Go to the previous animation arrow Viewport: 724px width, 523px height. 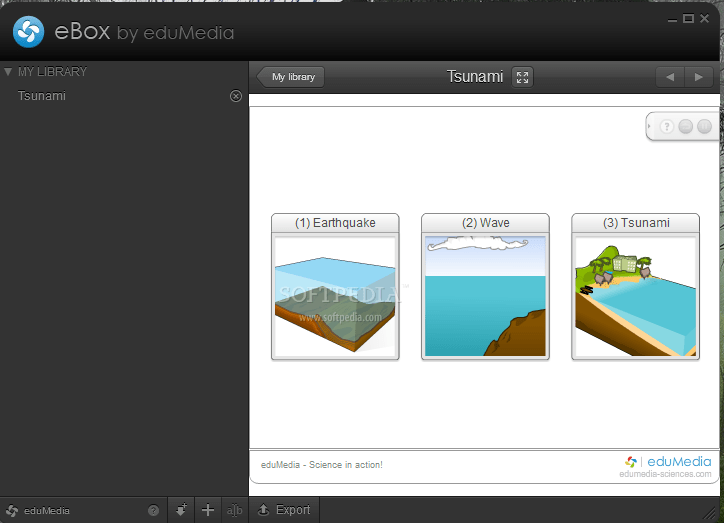(670, 77)
